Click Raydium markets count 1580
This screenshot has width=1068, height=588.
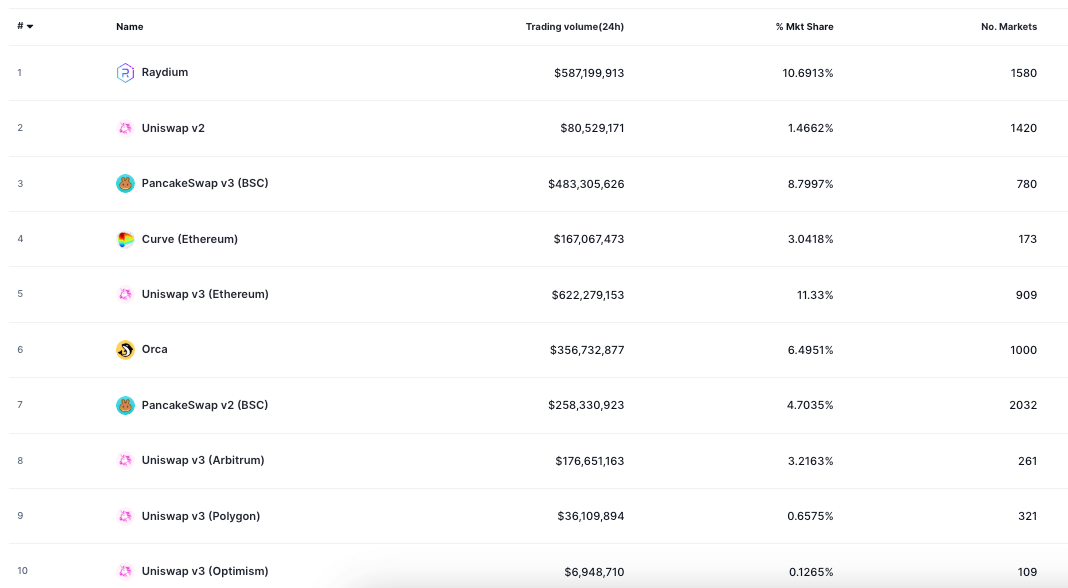1024,73
